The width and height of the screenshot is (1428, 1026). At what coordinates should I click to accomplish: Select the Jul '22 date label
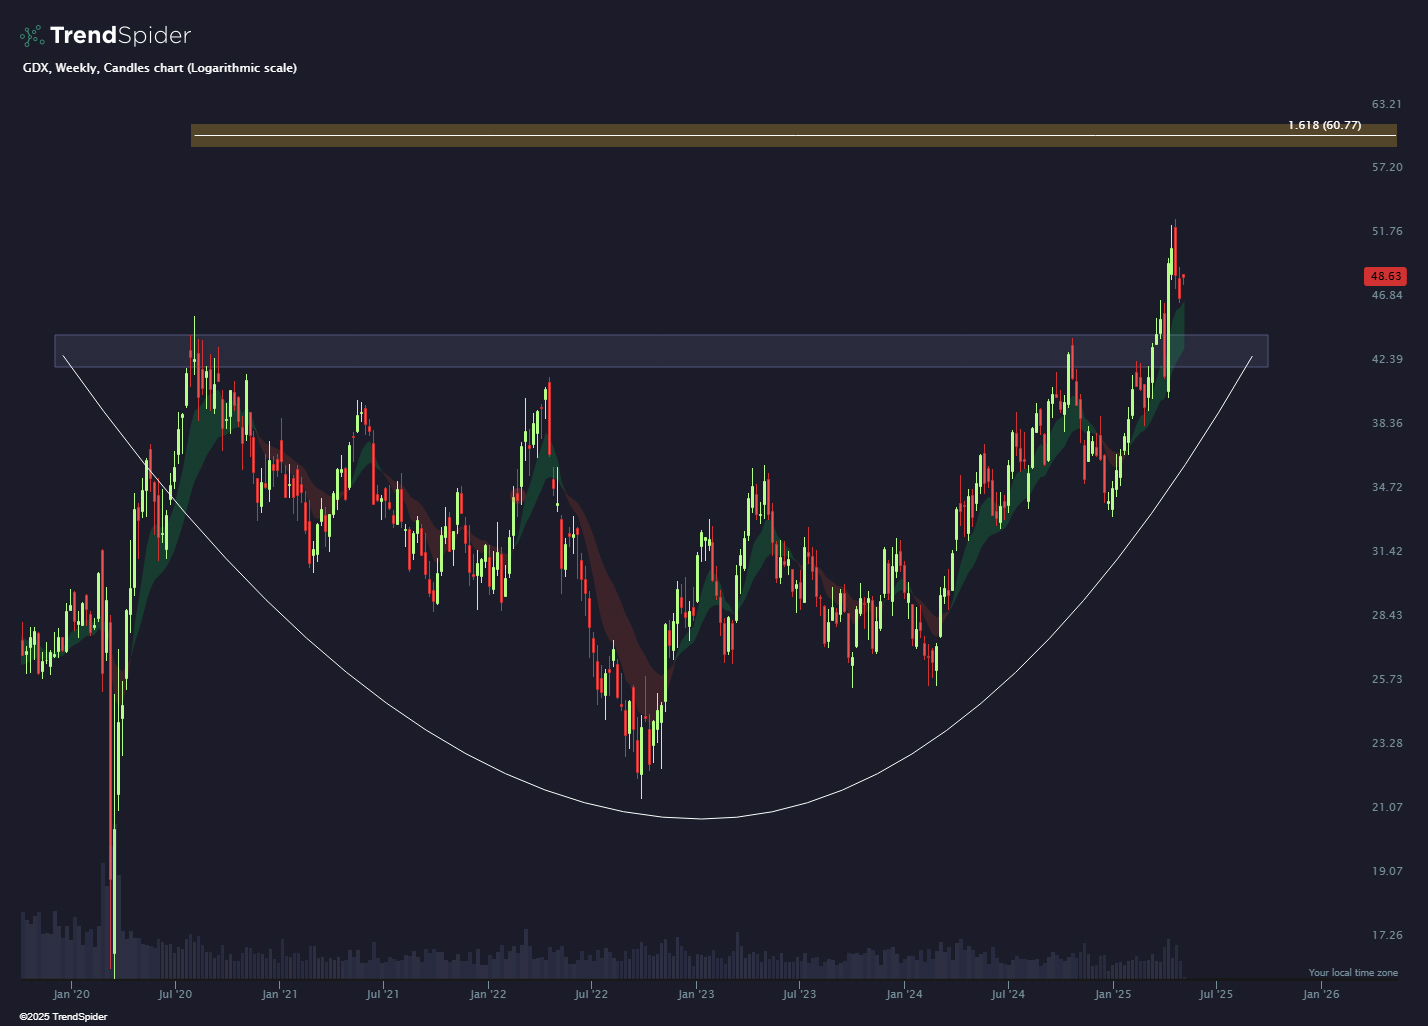(592, 994)
